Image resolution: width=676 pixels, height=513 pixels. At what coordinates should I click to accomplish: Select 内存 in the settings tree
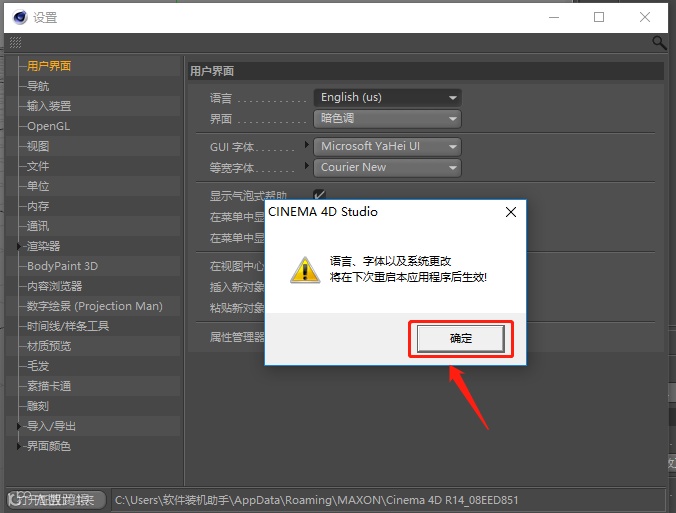pyautogui.click(x=38, y=206)
